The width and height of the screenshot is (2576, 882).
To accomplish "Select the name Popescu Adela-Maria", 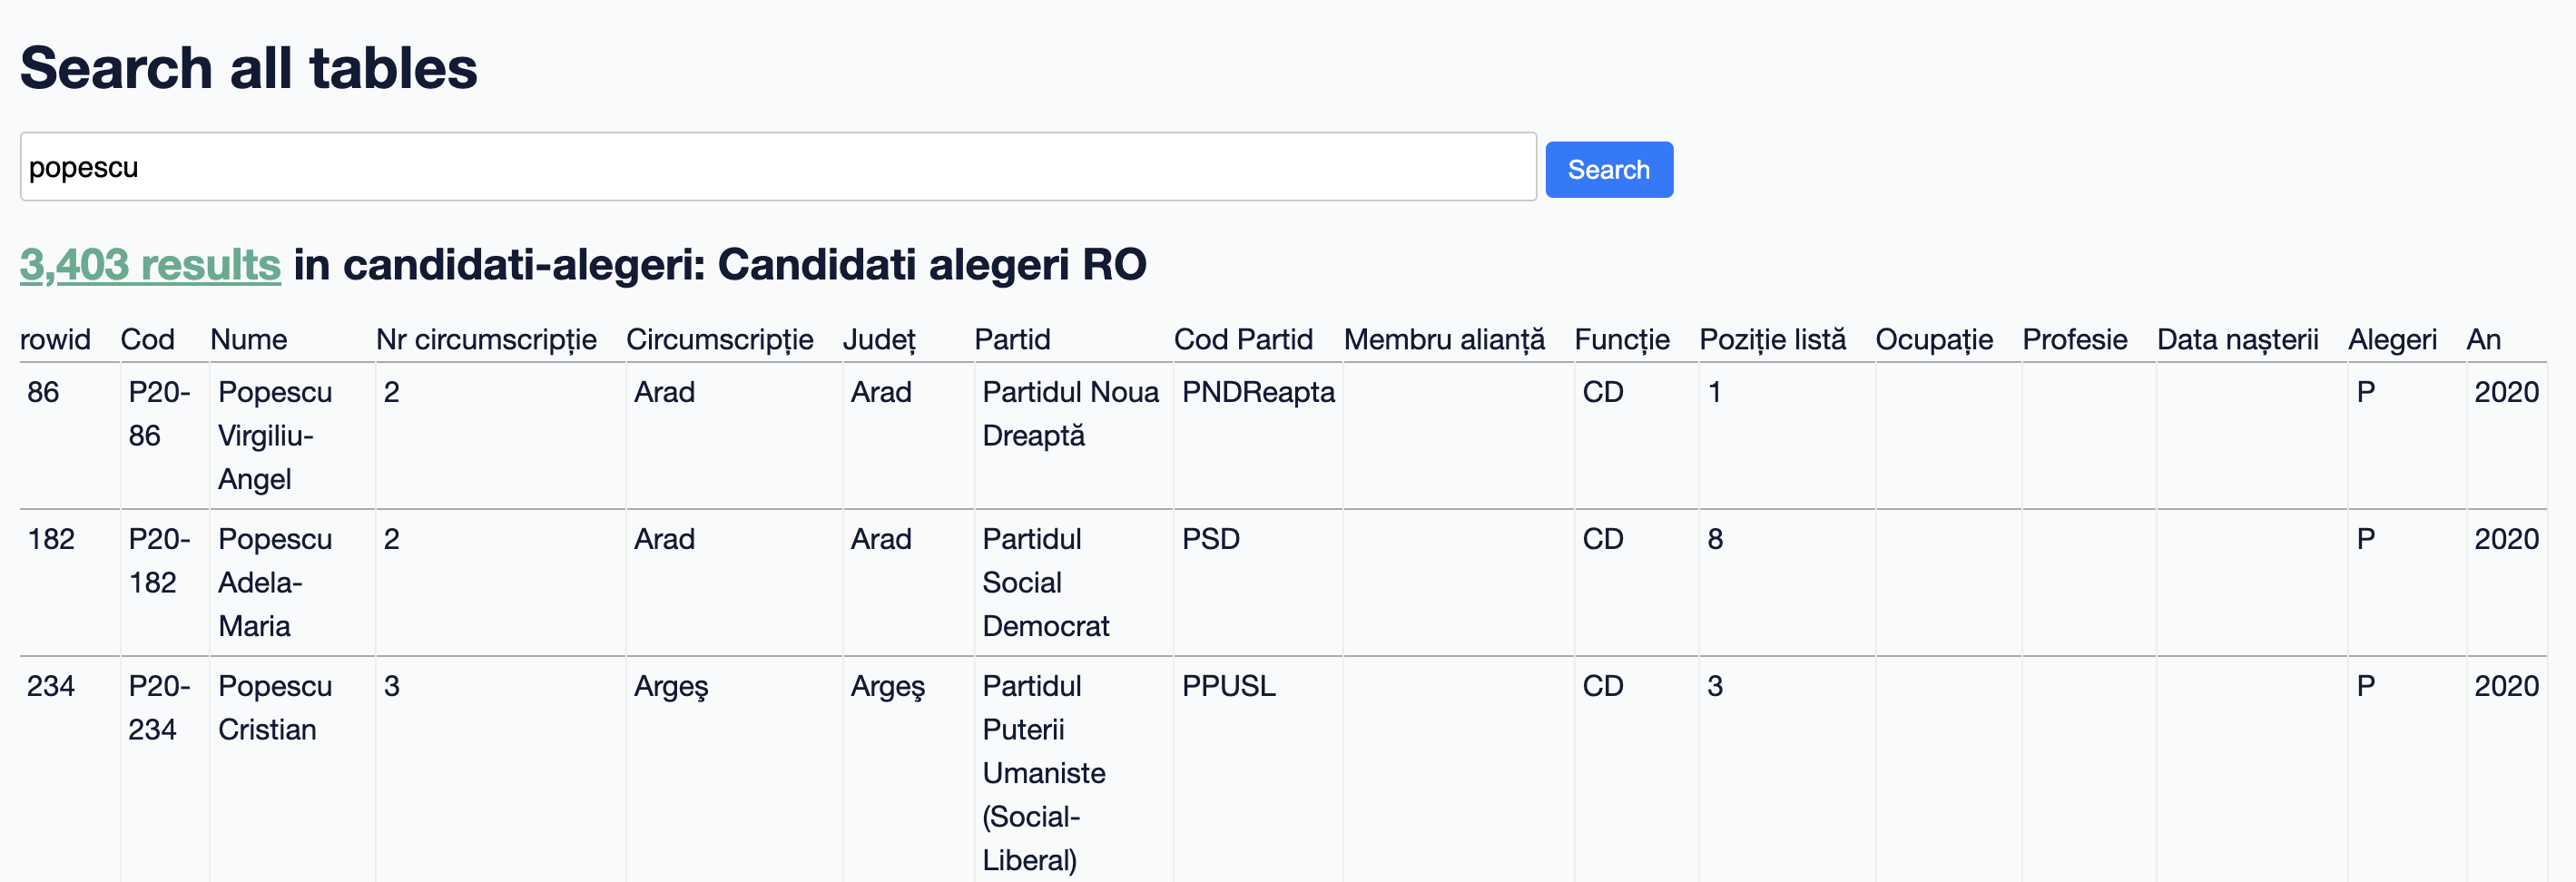I will click(275, 582).
